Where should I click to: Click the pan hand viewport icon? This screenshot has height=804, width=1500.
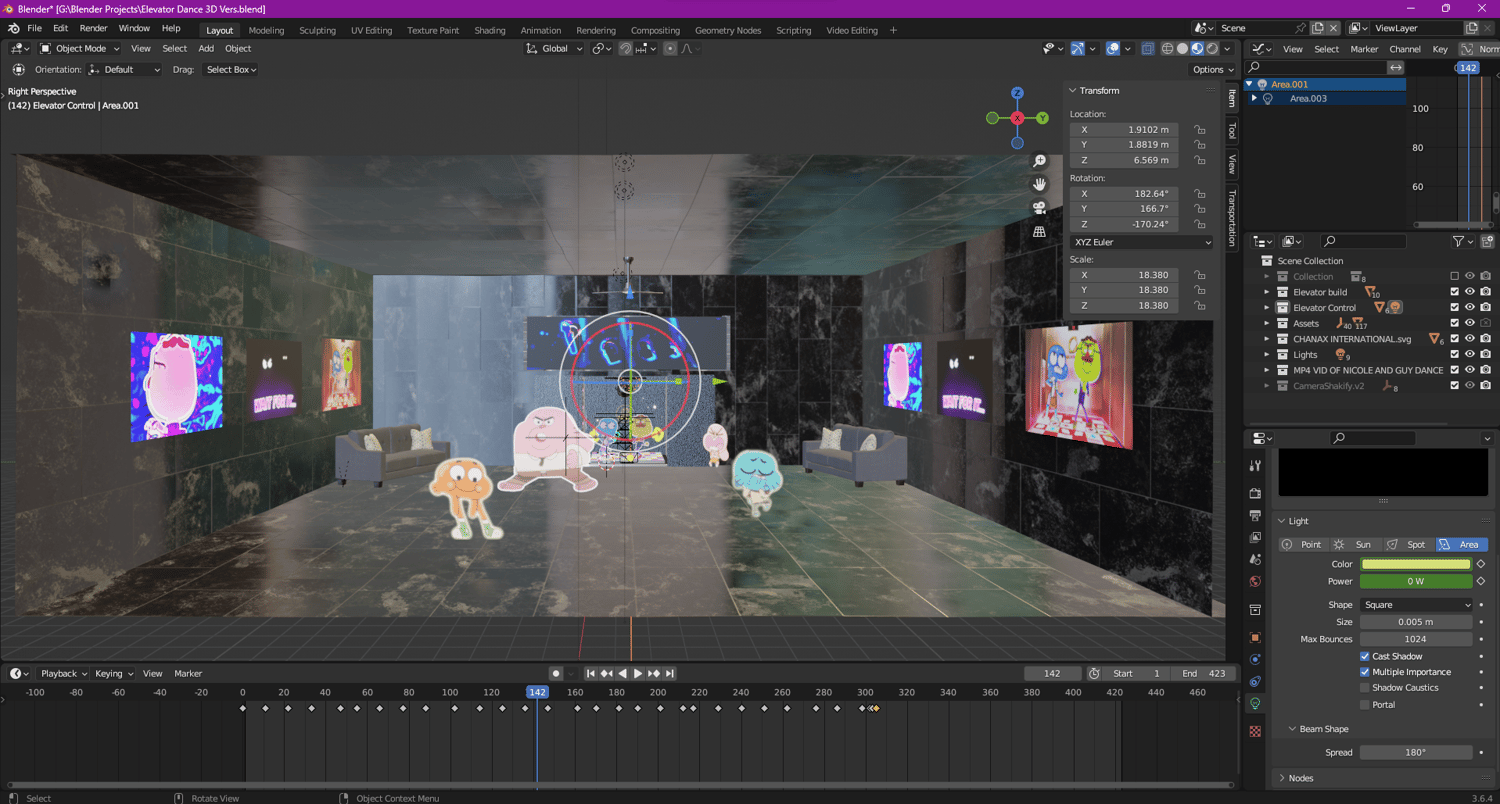pos(1039,184)
